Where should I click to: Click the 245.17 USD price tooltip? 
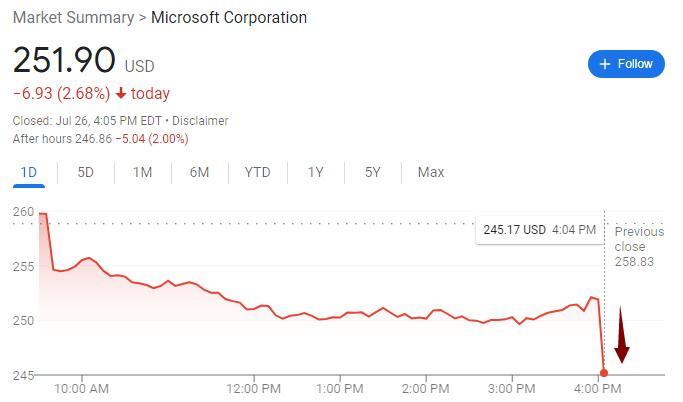tap(540, 230)
